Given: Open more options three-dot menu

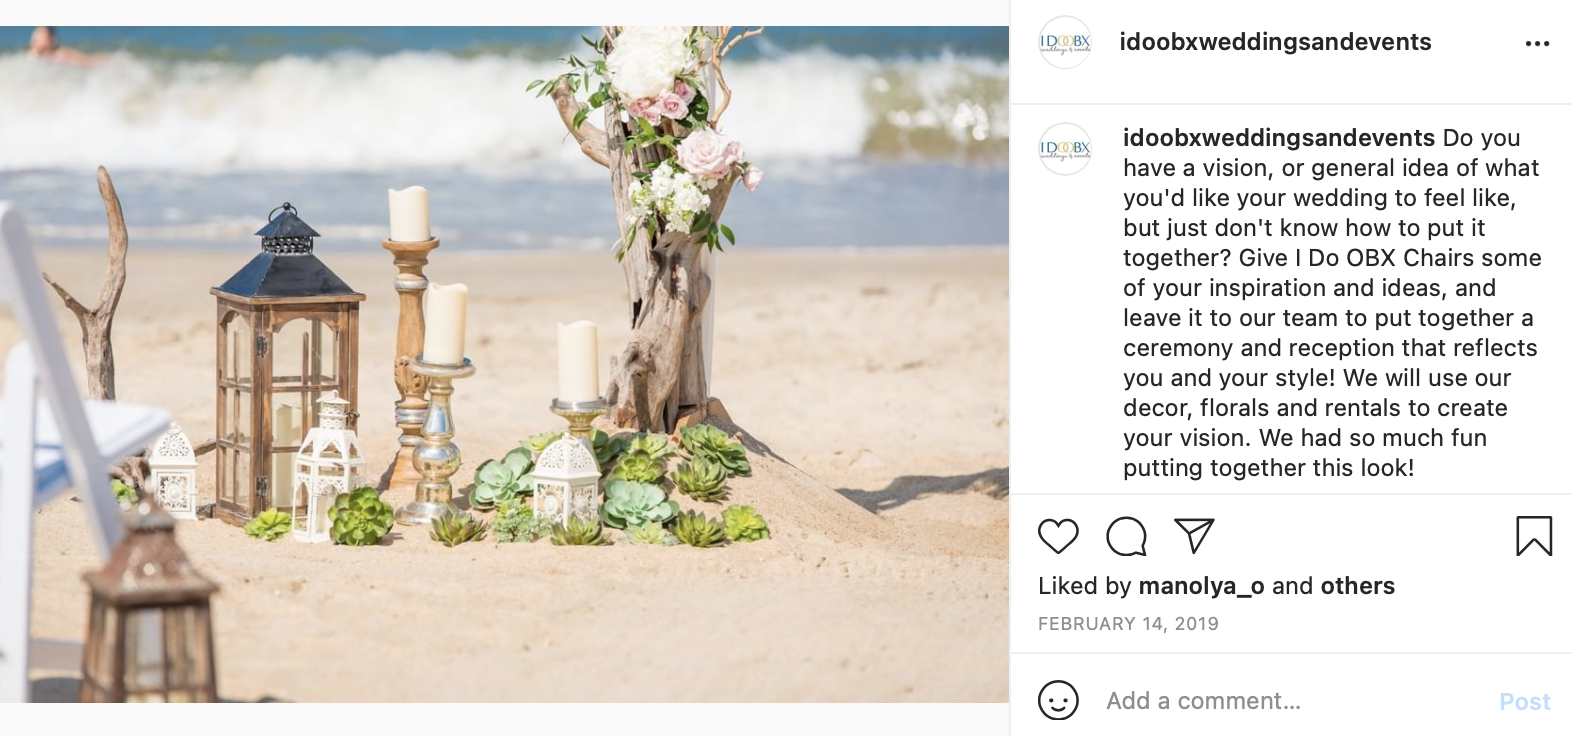Looking at the screenshot, I should pos(1537,43).
